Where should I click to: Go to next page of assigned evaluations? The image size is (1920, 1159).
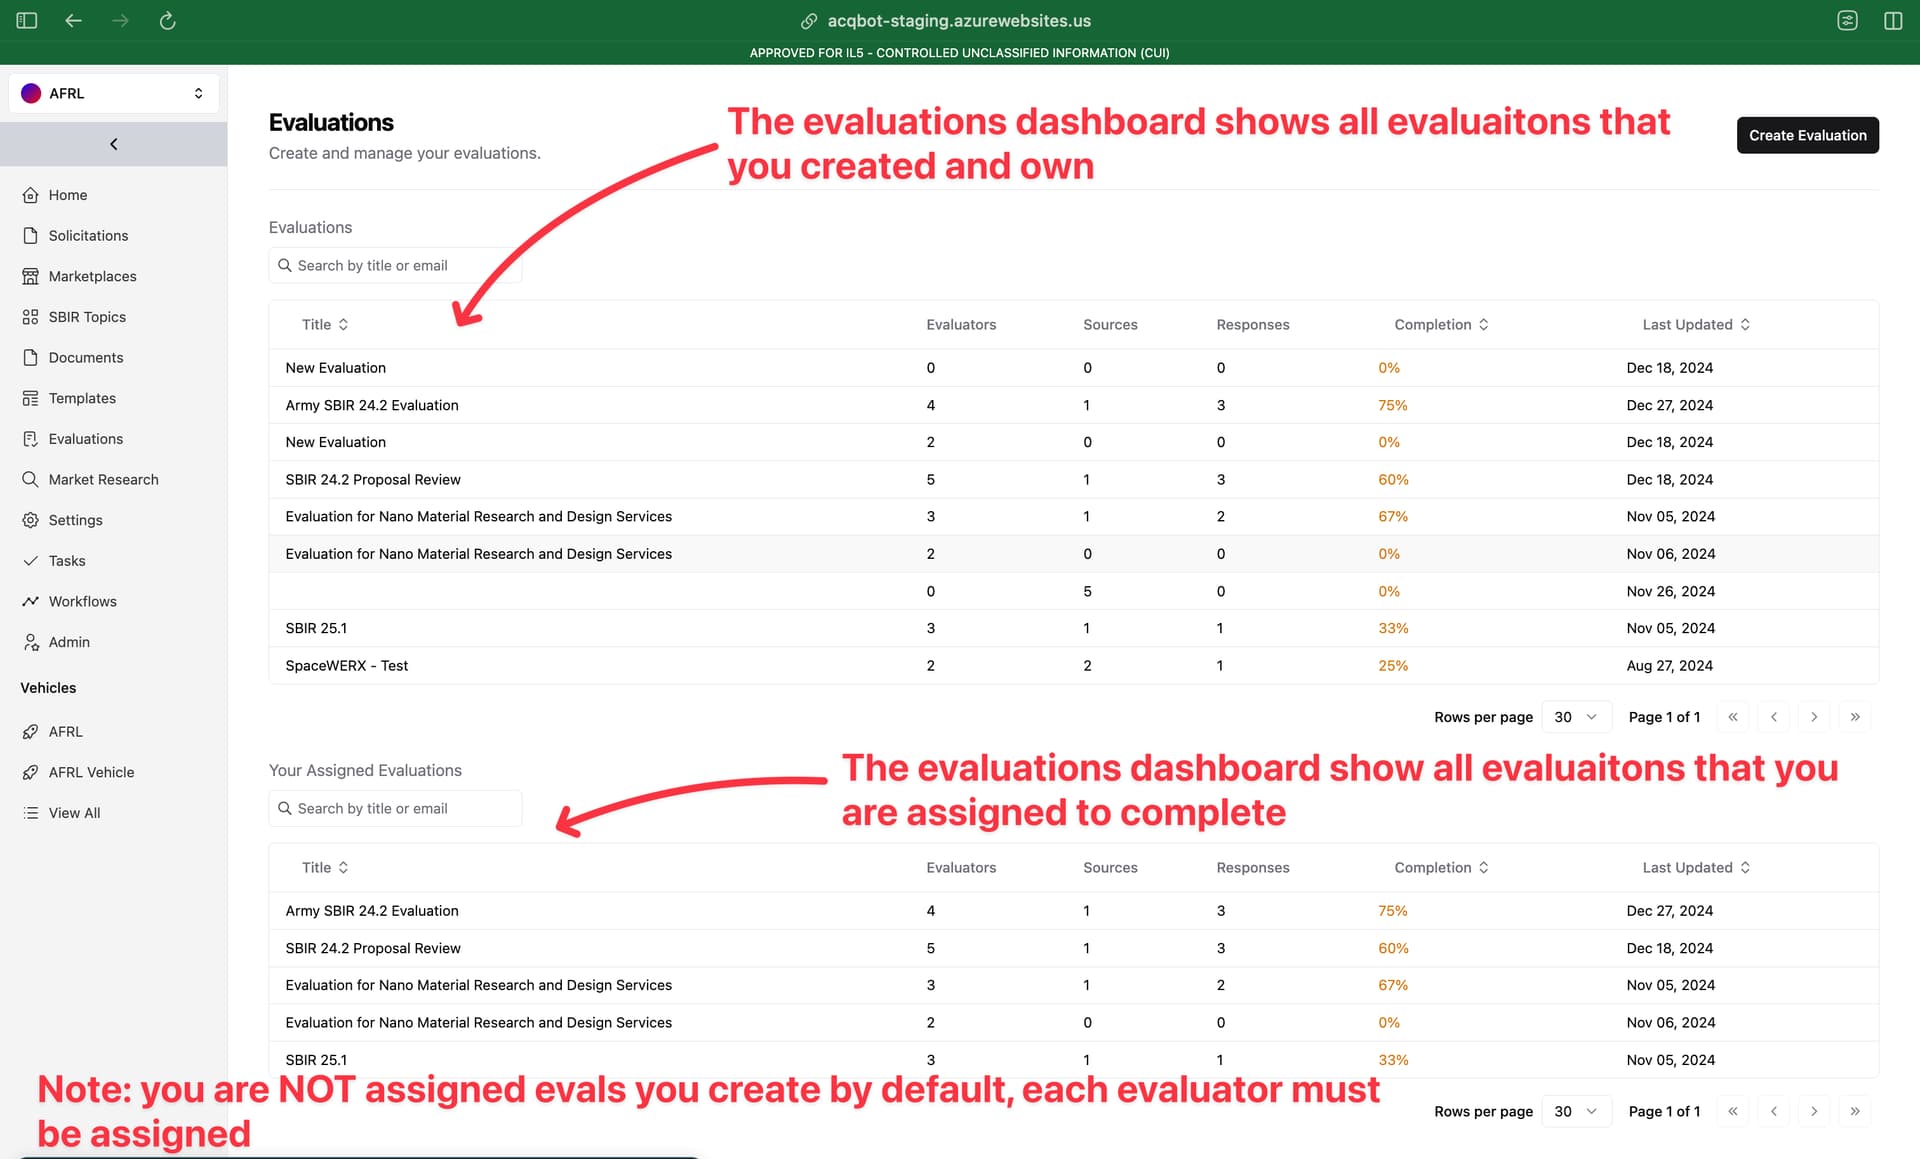point(1814,1111)
